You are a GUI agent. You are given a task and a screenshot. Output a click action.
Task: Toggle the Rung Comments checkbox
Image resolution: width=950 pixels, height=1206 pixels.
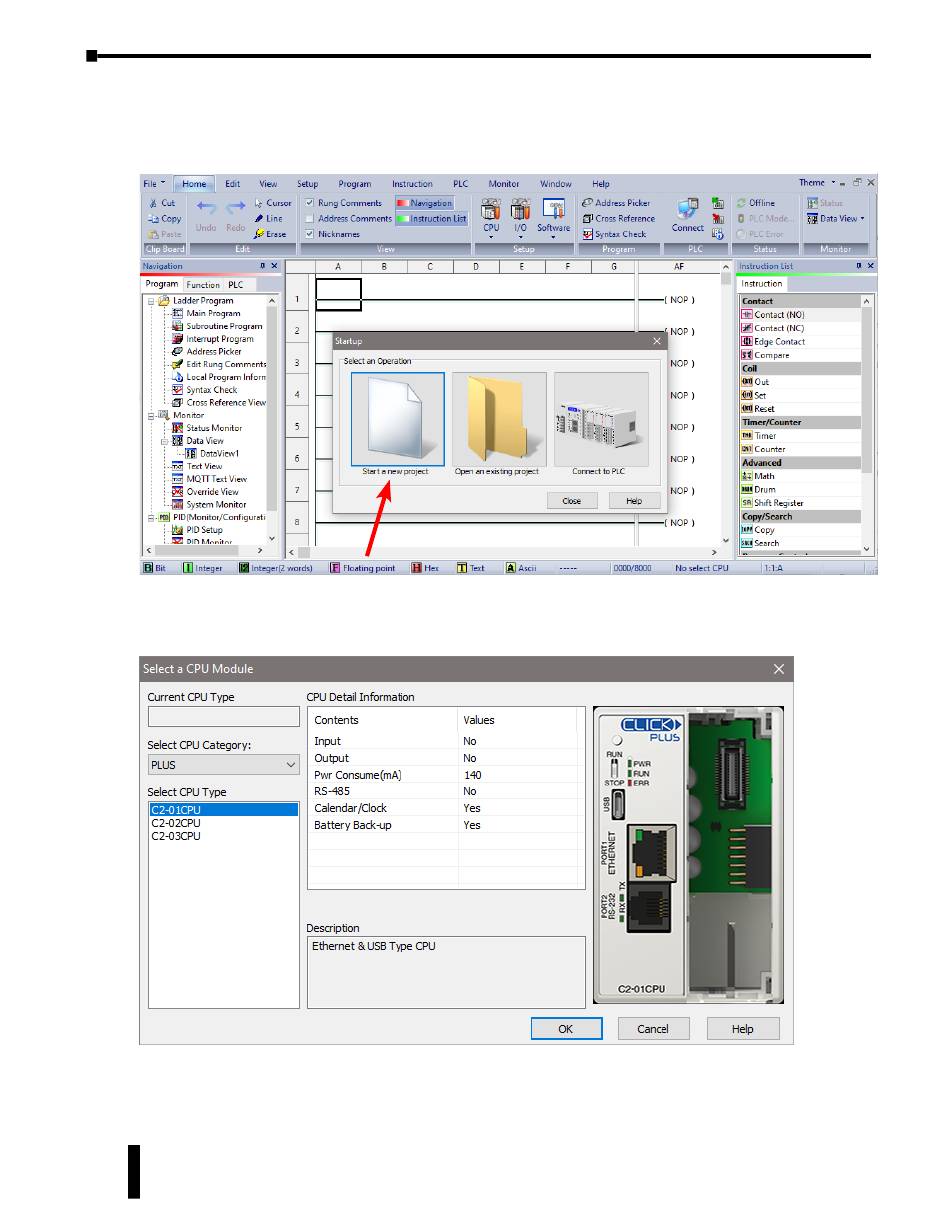(x=310, y=203)
